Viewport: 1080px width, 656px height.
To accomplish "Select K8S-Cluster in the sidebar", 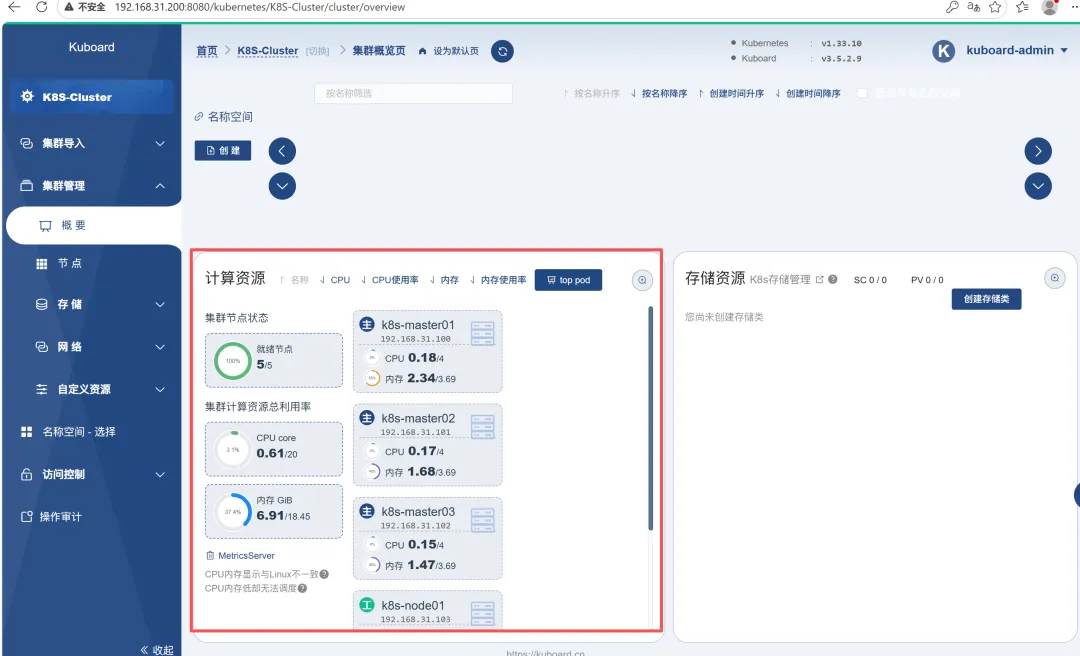I will 92,97.
